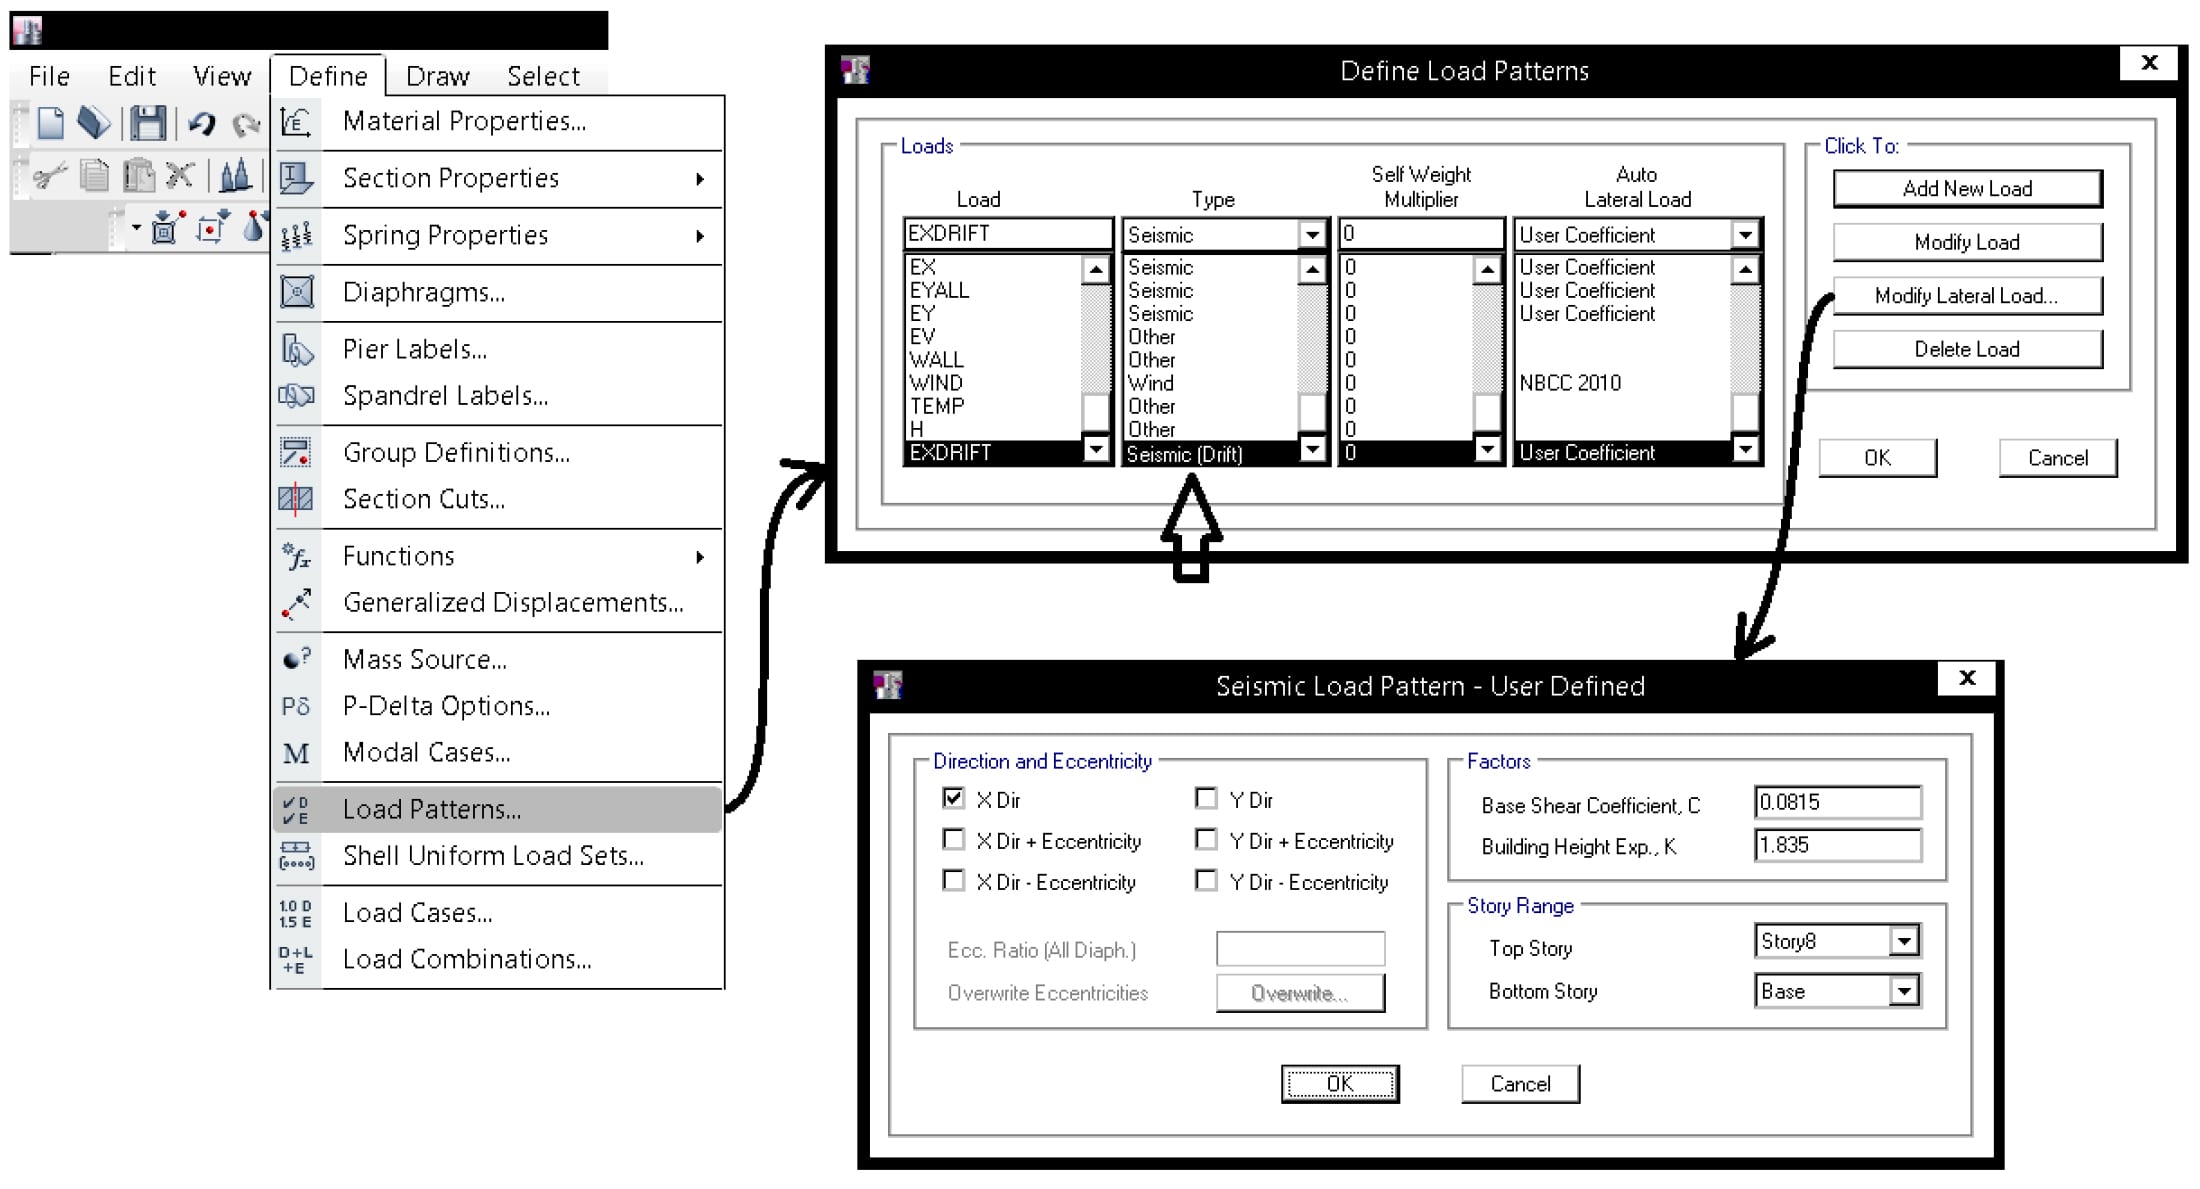The height and width of the screenshot is (1189, 2200).
Task: Expand the Functions submenu arrow
Action: [700, 557]
